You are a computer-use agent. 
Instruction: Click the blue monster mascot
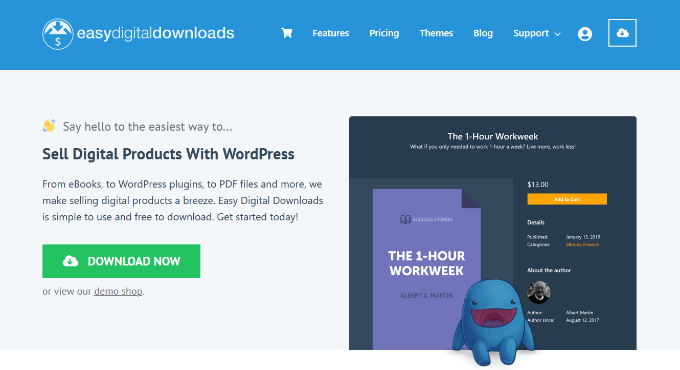pyautogui.click(x=493, y=322)
